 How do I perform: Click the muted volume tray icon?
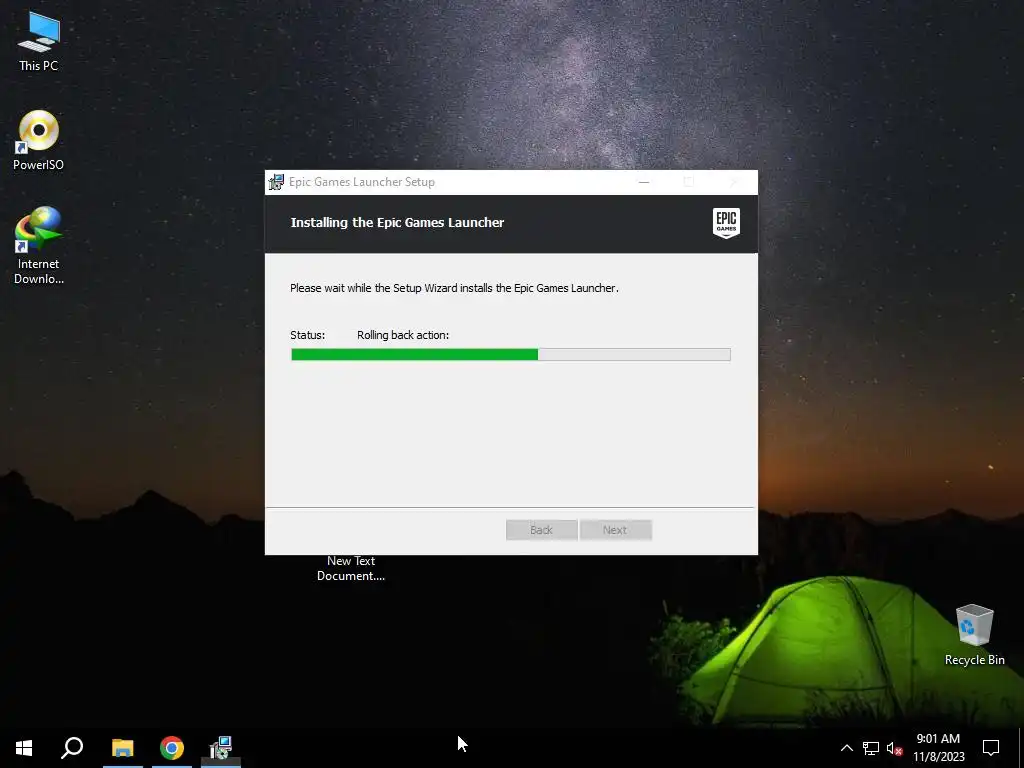coord(894,748)
